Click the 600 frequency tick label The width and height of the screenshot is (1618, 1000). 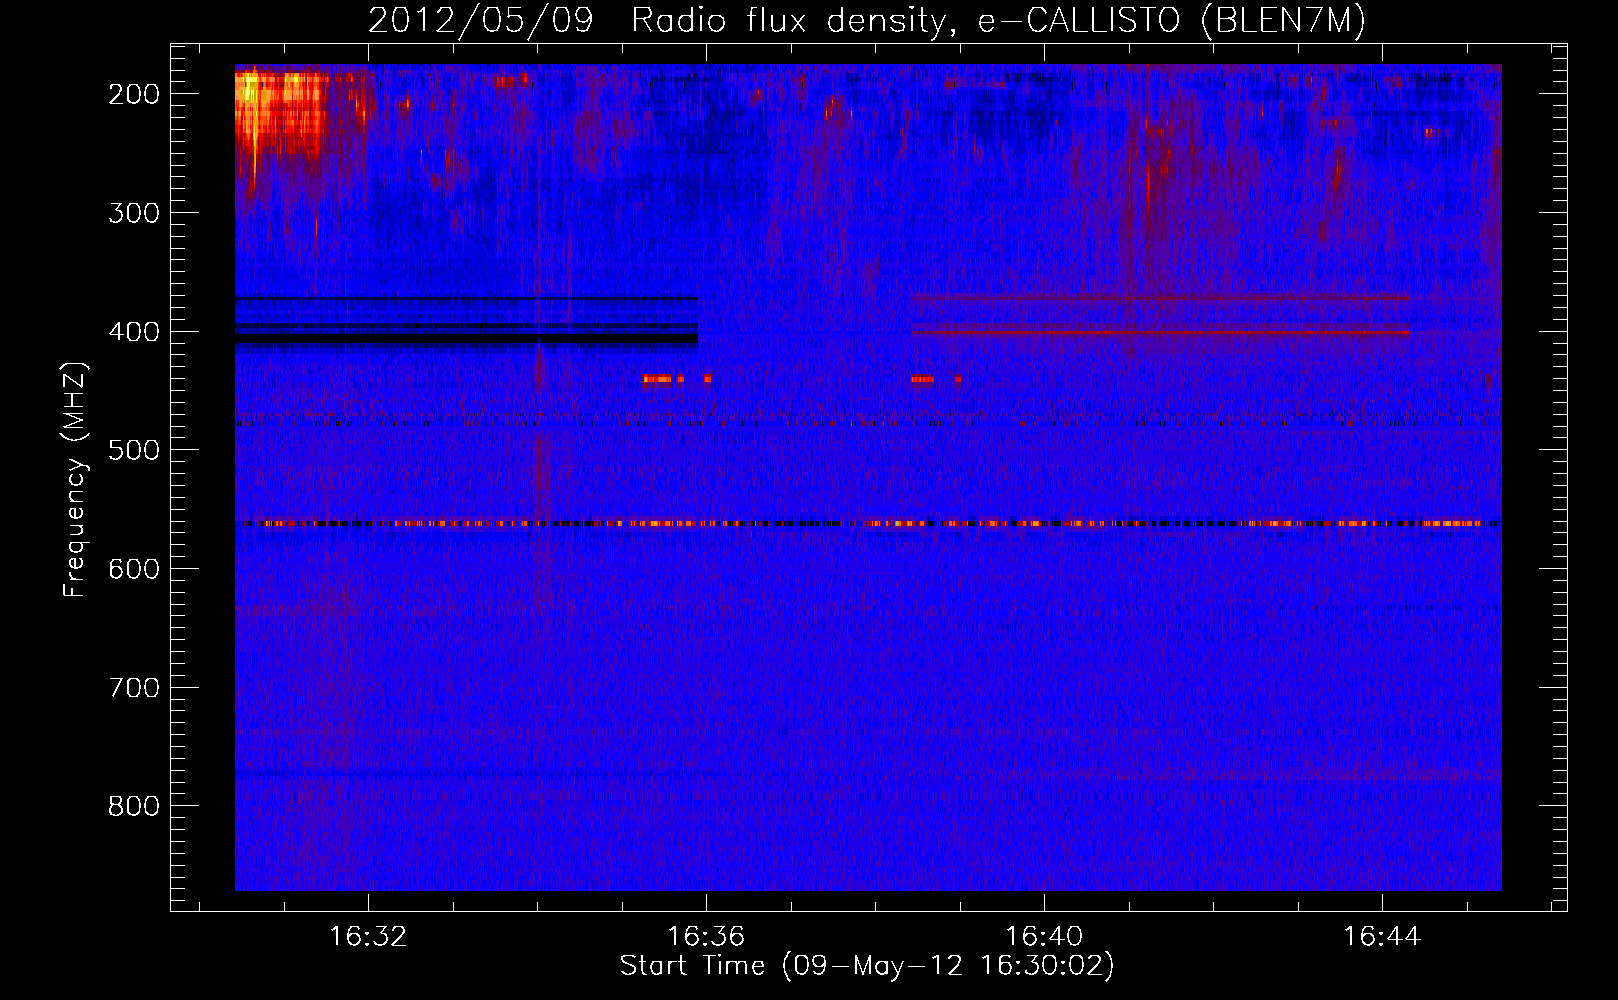[134, 569]
